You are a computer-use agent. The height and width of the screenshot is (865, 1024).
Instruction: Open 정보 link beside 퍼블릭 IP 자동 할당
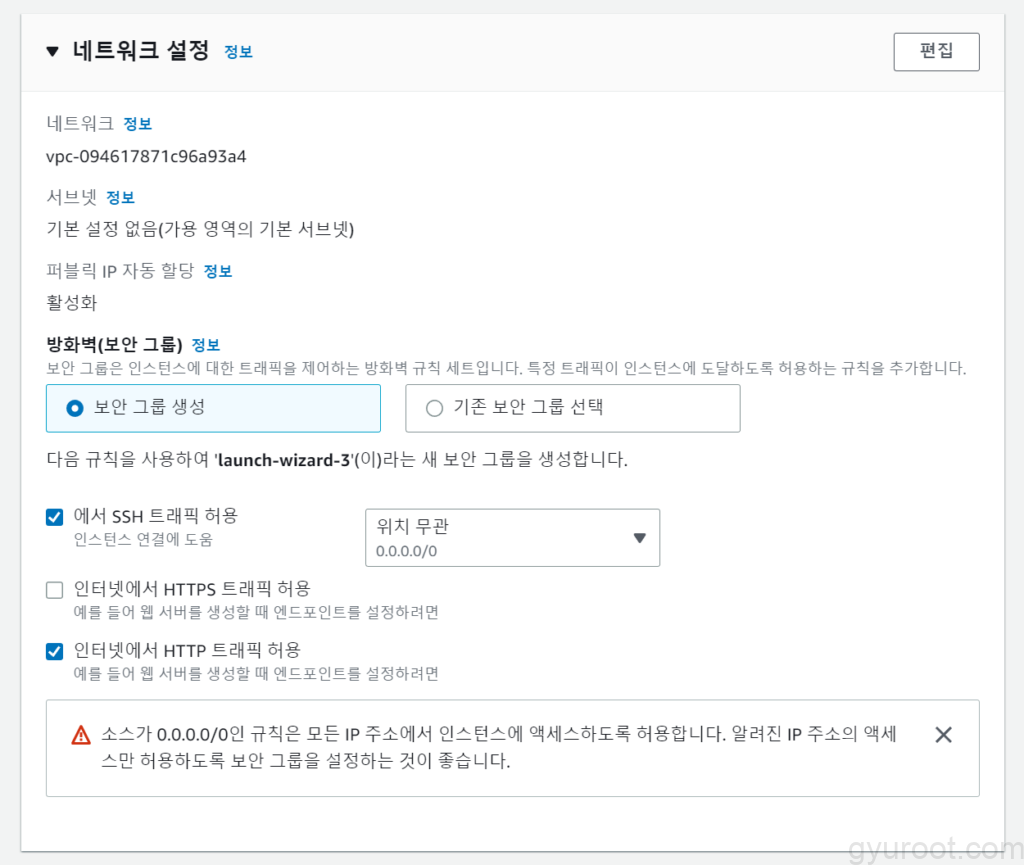(218, 271)
